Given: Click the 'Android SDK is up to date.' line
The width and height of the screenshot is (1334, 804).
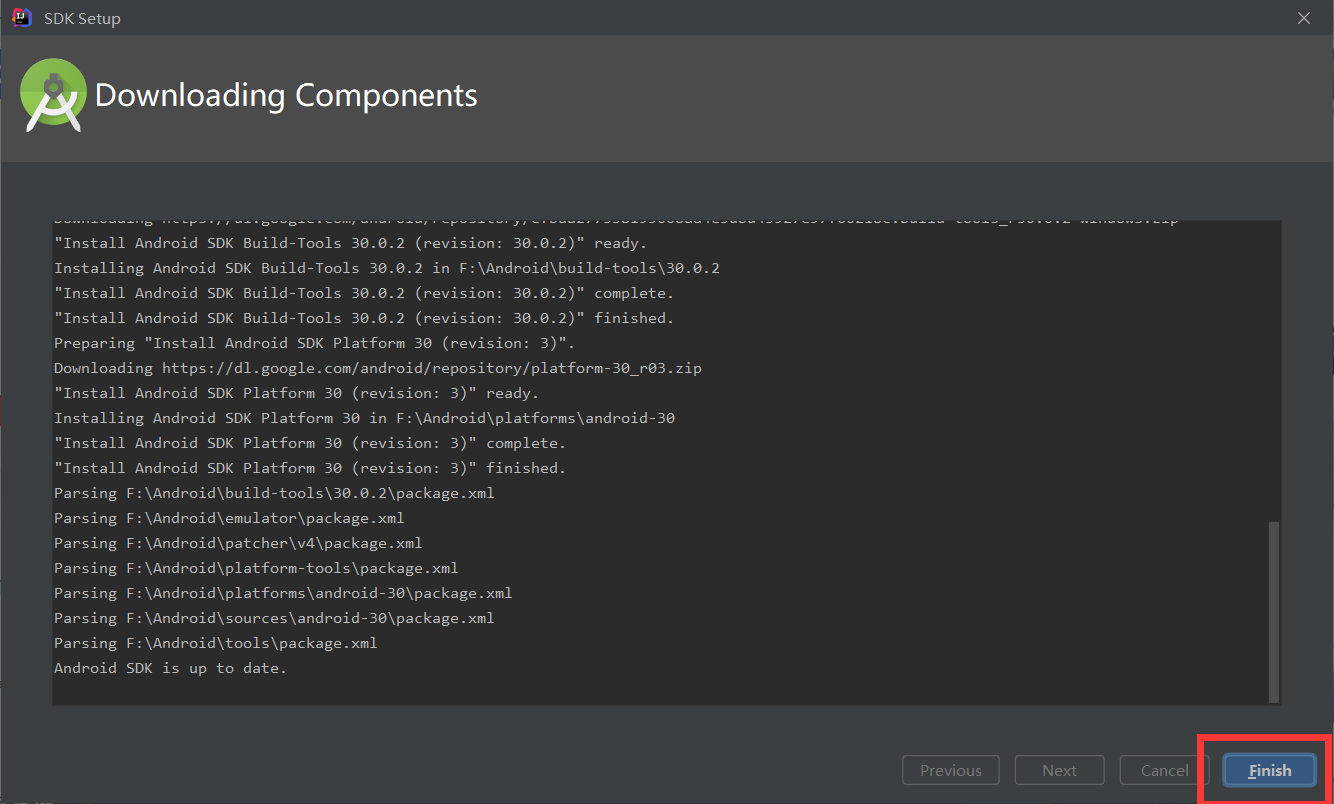Looking at the screenshot, I should point(170,668).
